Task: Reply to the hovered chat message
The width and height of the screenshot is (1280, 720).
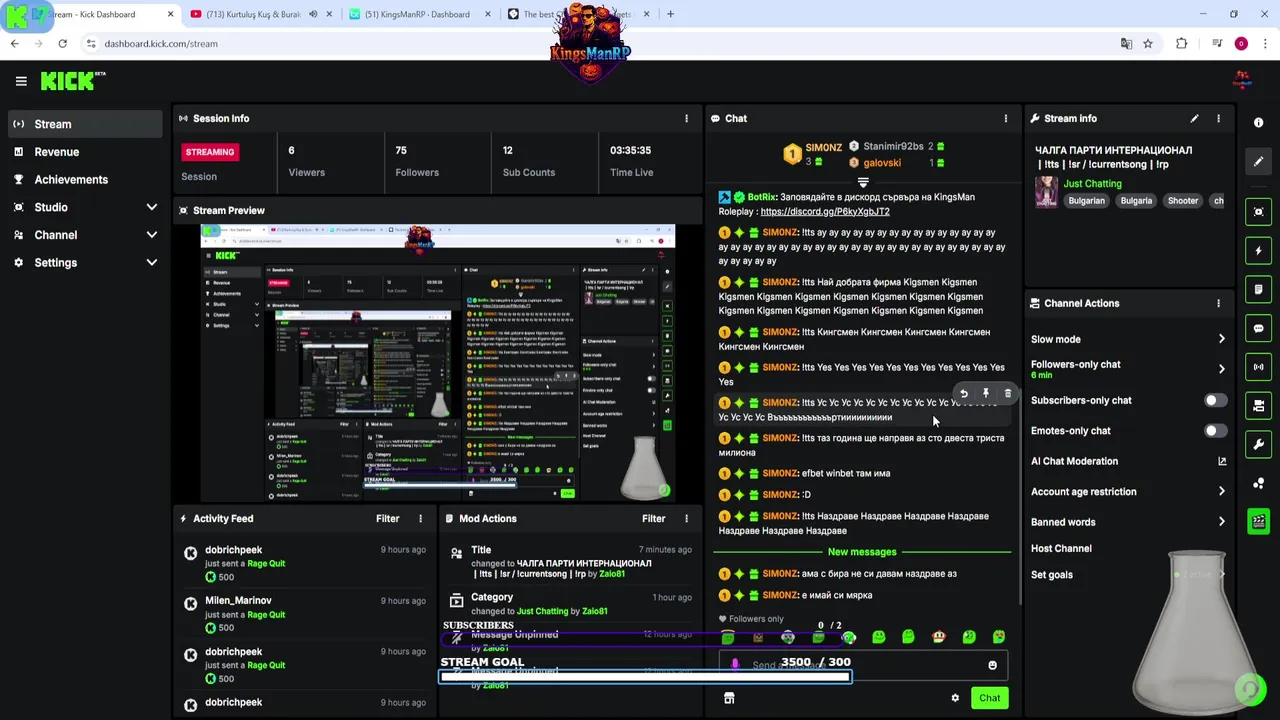Action: coord(963,394)
